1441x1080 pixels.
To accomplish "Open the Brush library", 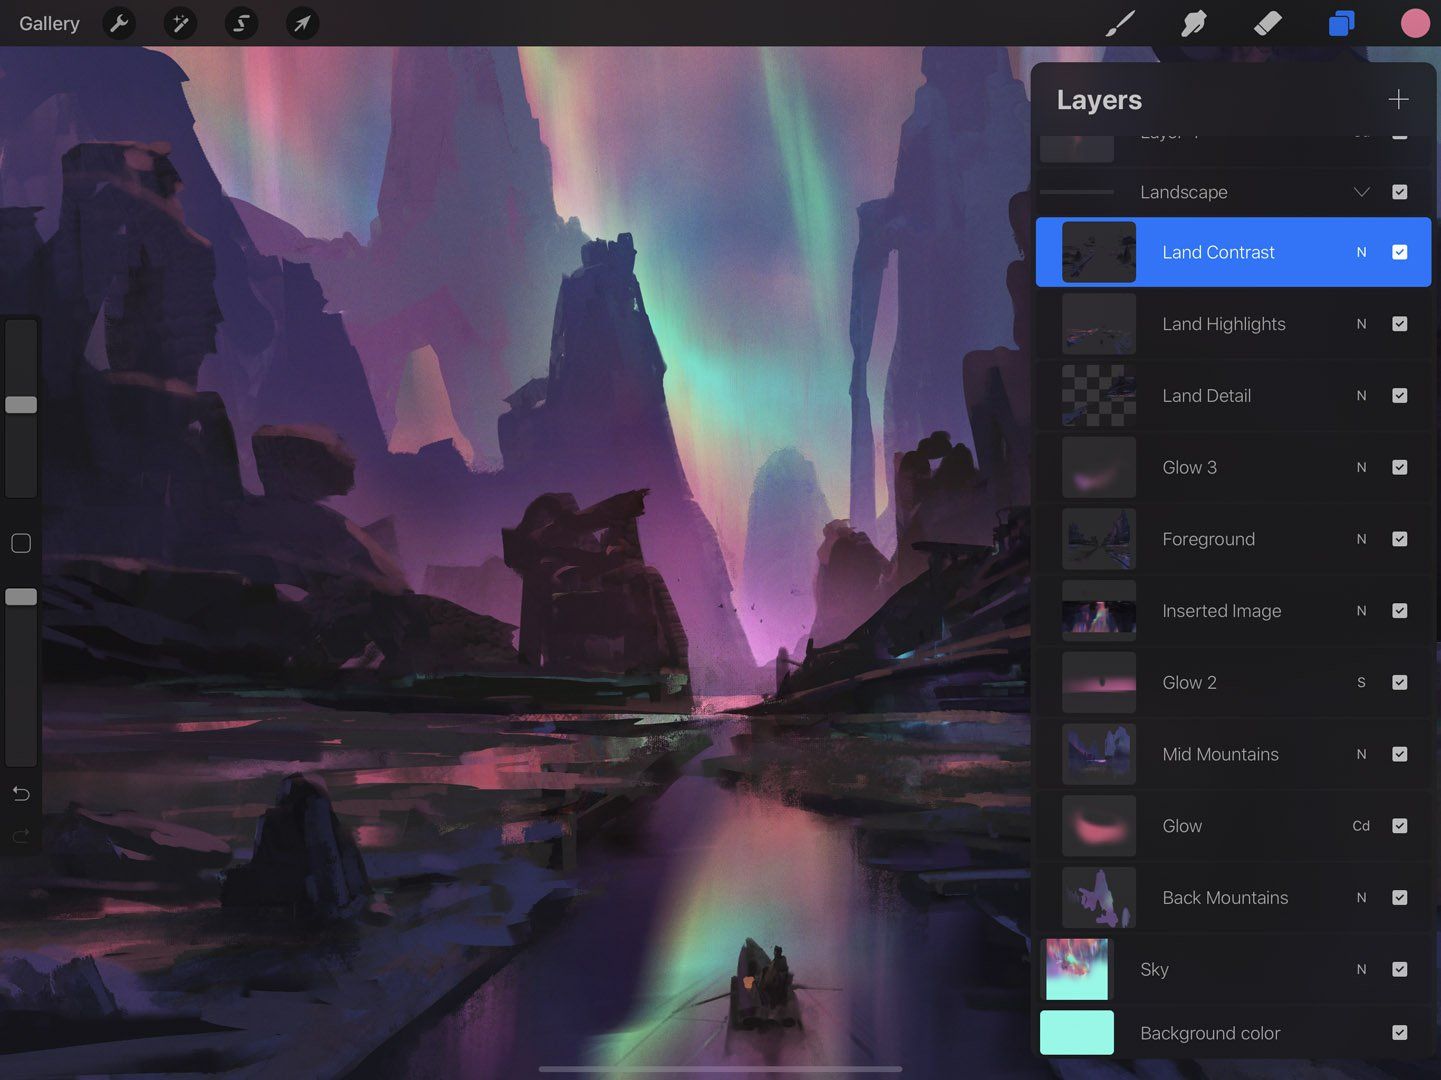I will tap(1120, 23).
